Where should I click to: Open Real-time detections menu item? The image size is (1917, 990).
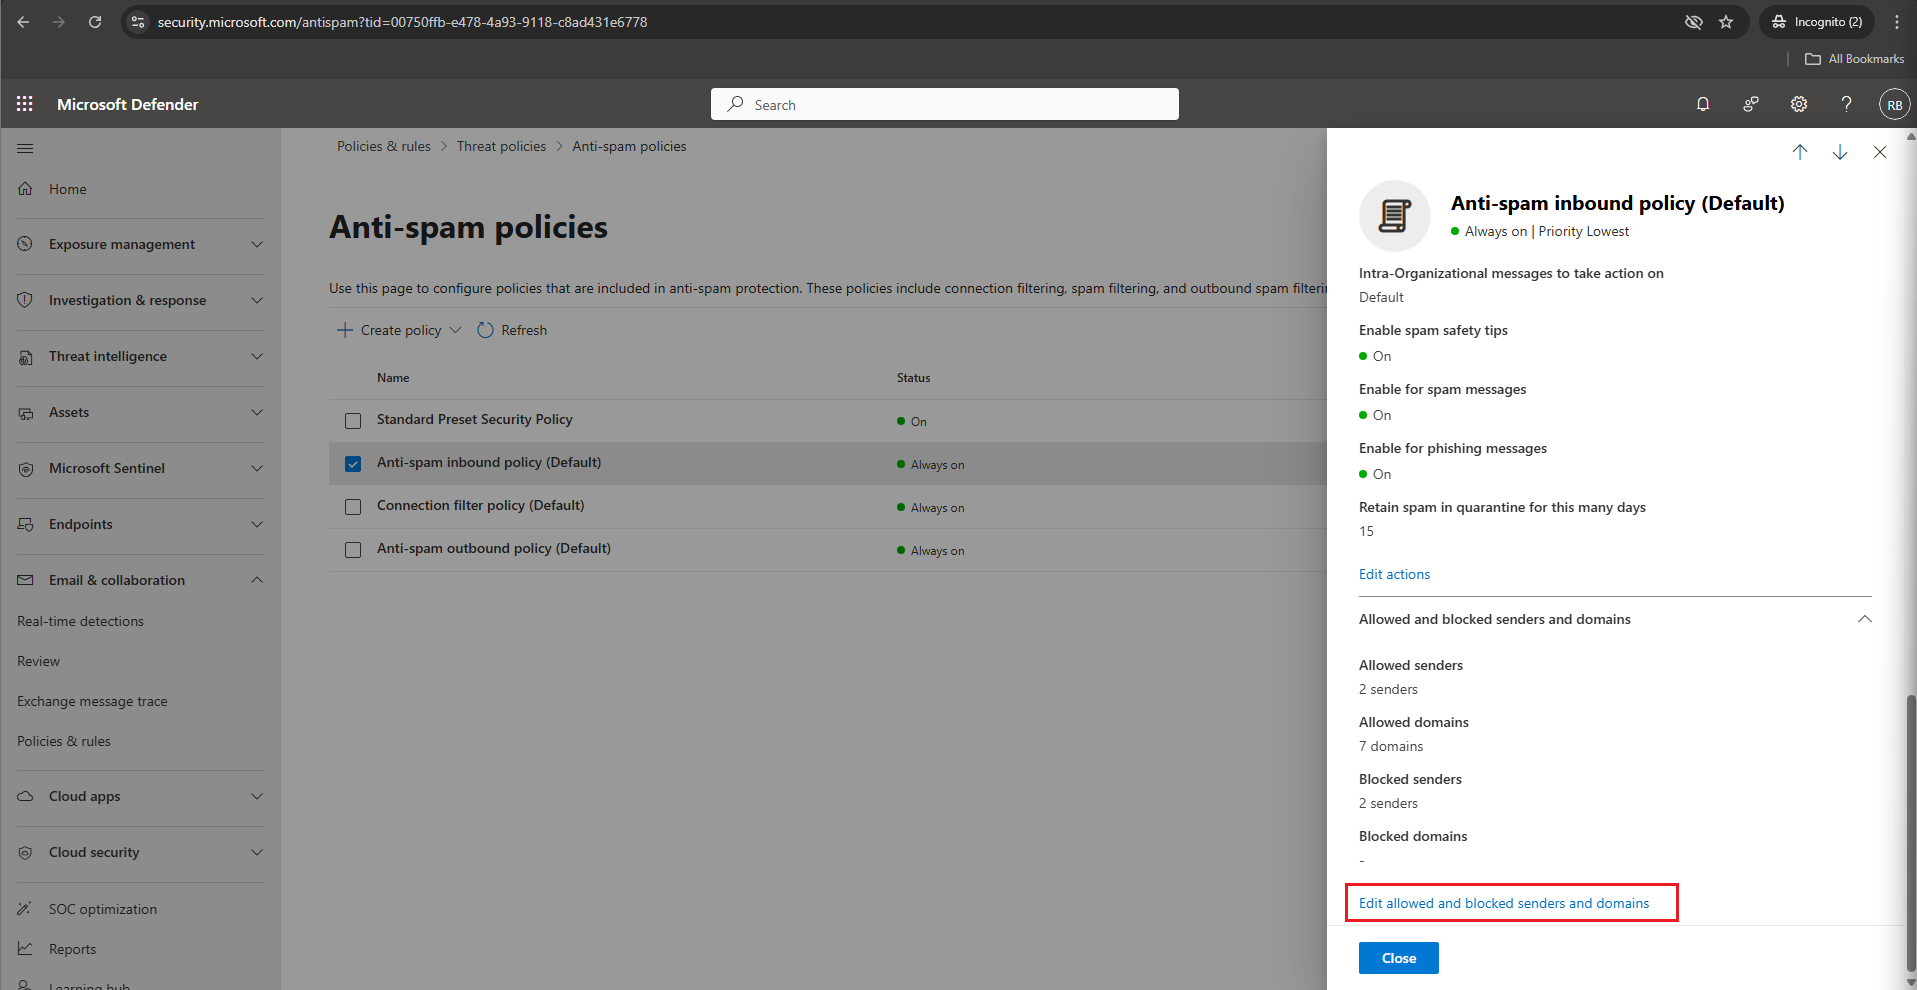coord(80,621)
